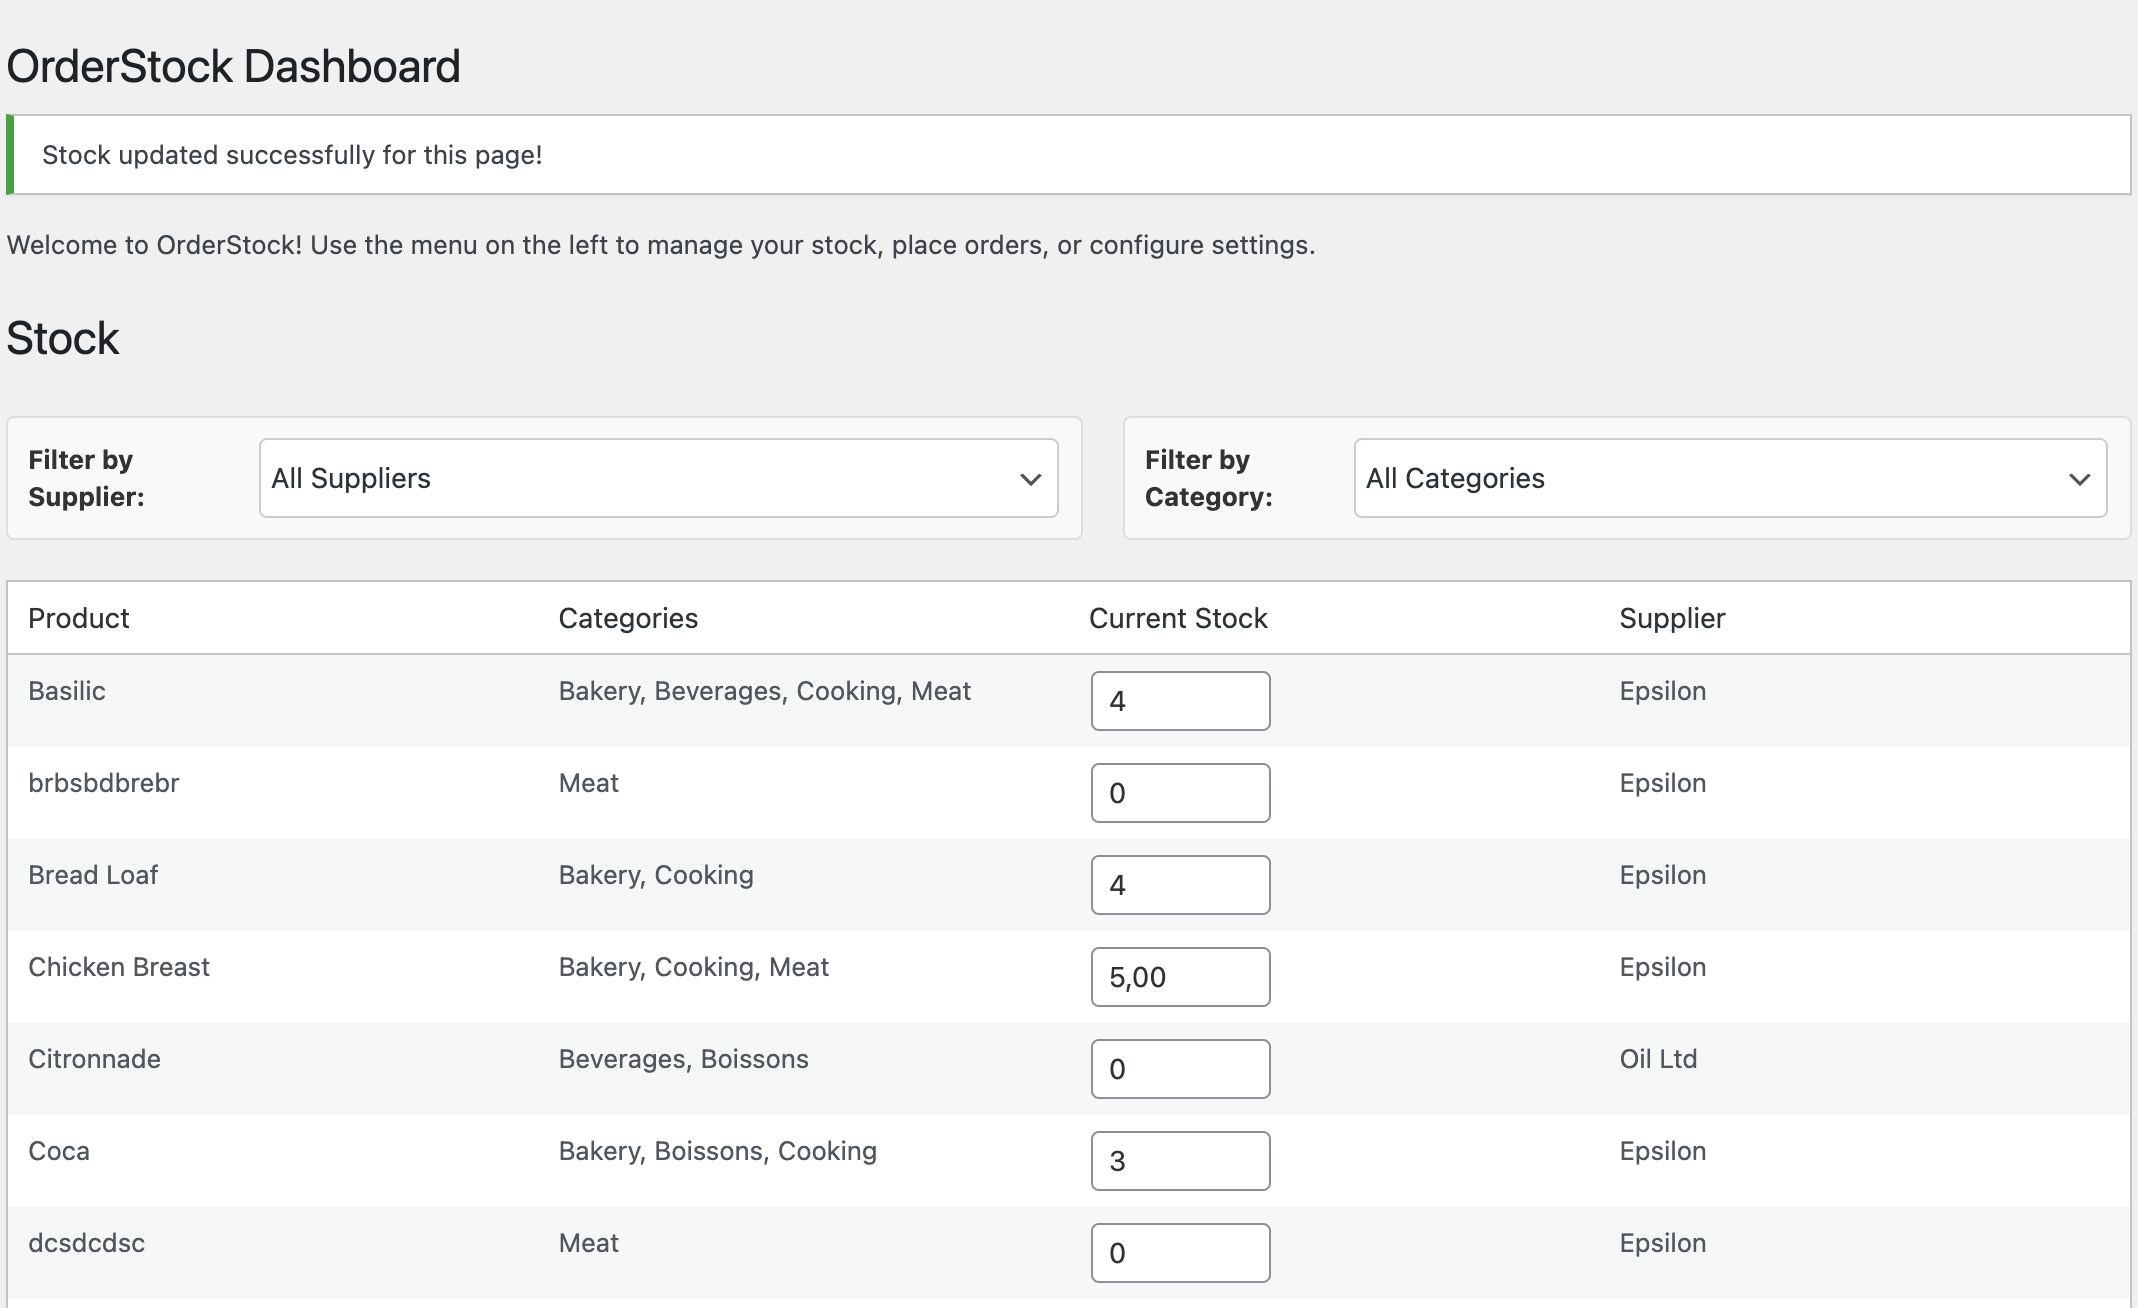Viewport: 2138px width, 1308px height.
Task: Click Chicken Breast stock field showing 5,00
Action: coord(1180,977)
